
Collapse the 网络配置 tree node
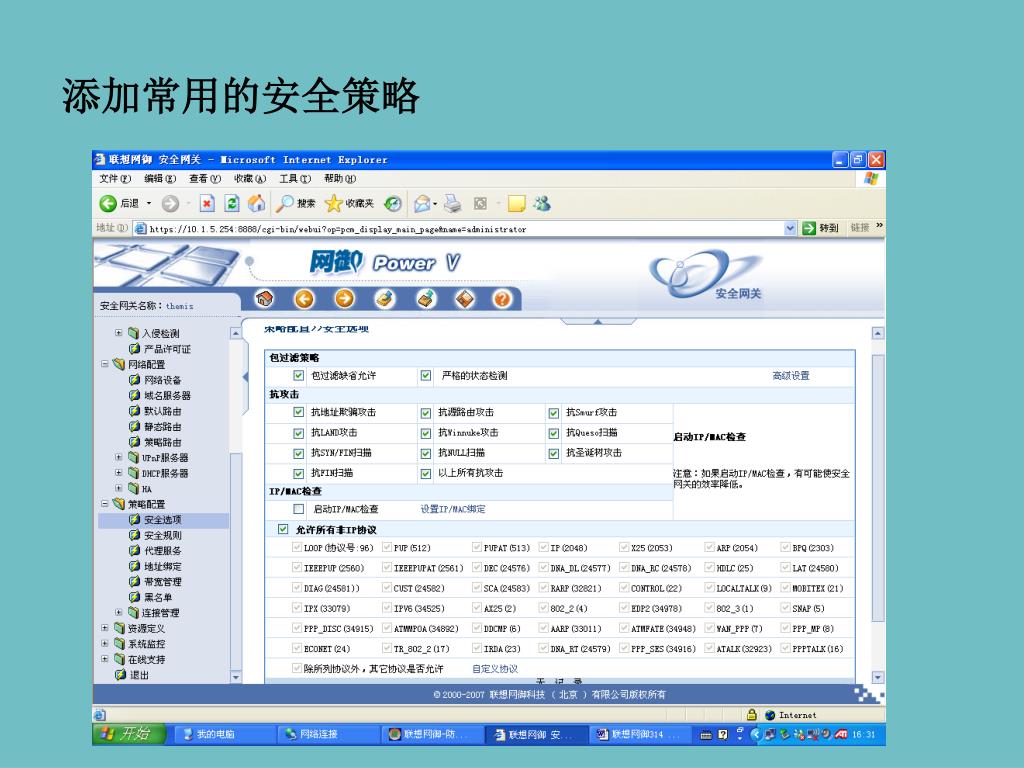pyautogui.click(x=104, y=364)
